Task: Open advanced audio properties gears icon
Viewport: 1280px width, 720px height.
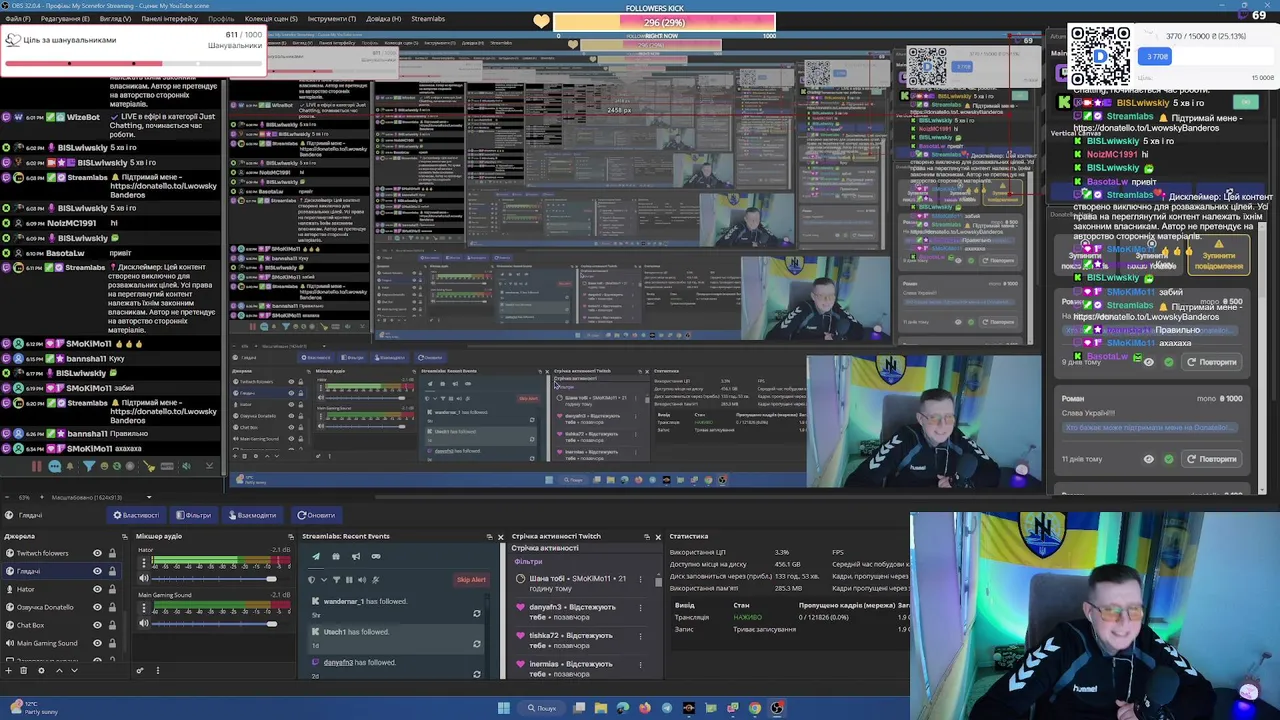Action: tap(140, 670)
